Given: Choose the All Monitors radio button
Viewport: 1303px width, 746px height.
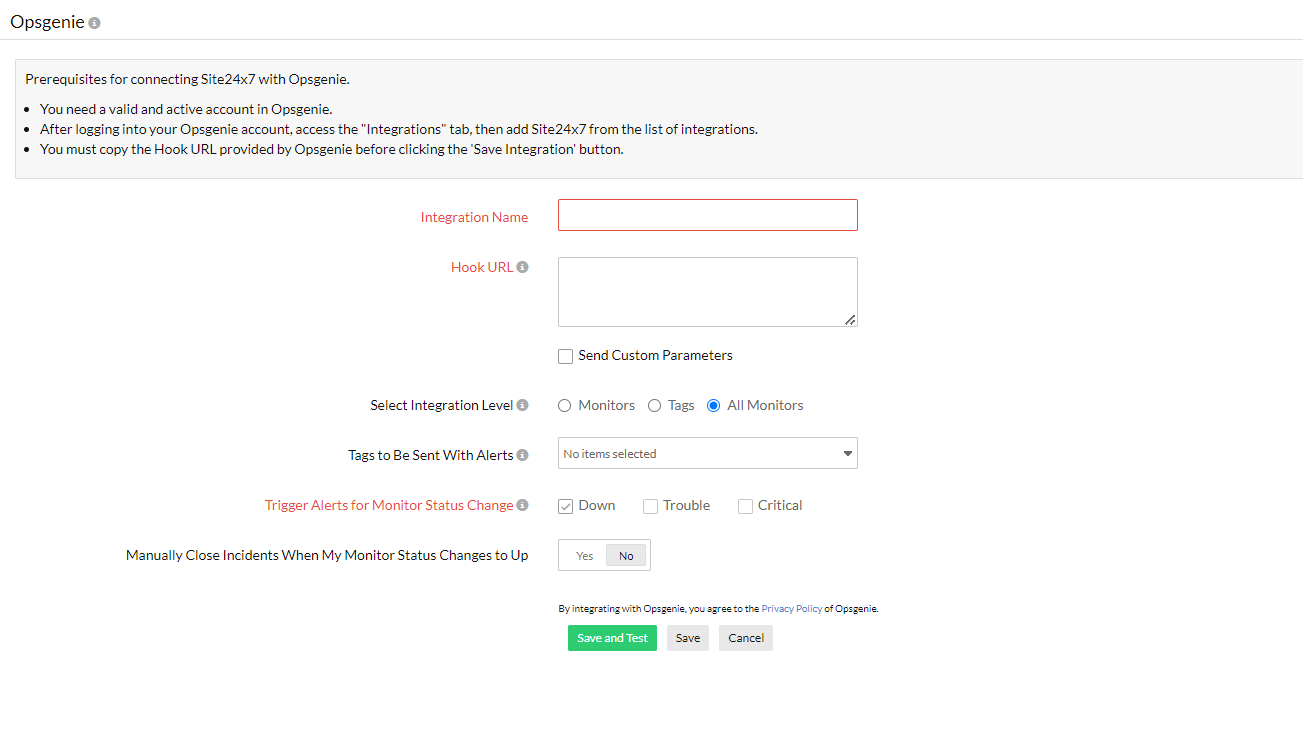Looking at the screenshot, I should pos(712,405).
